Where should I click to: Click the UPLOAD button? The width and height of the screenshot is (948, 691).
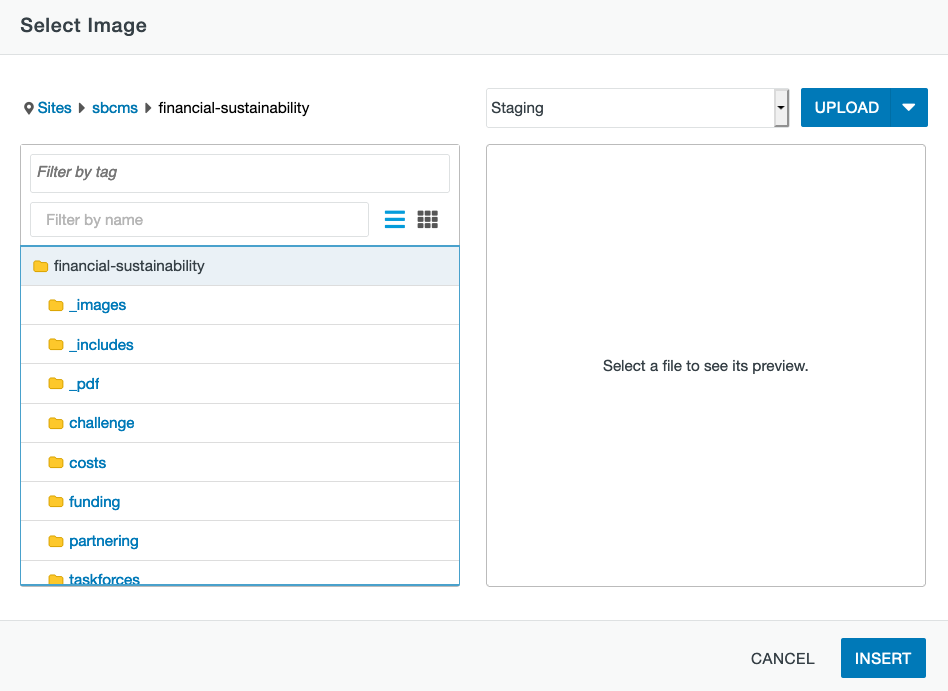point(846,107)
